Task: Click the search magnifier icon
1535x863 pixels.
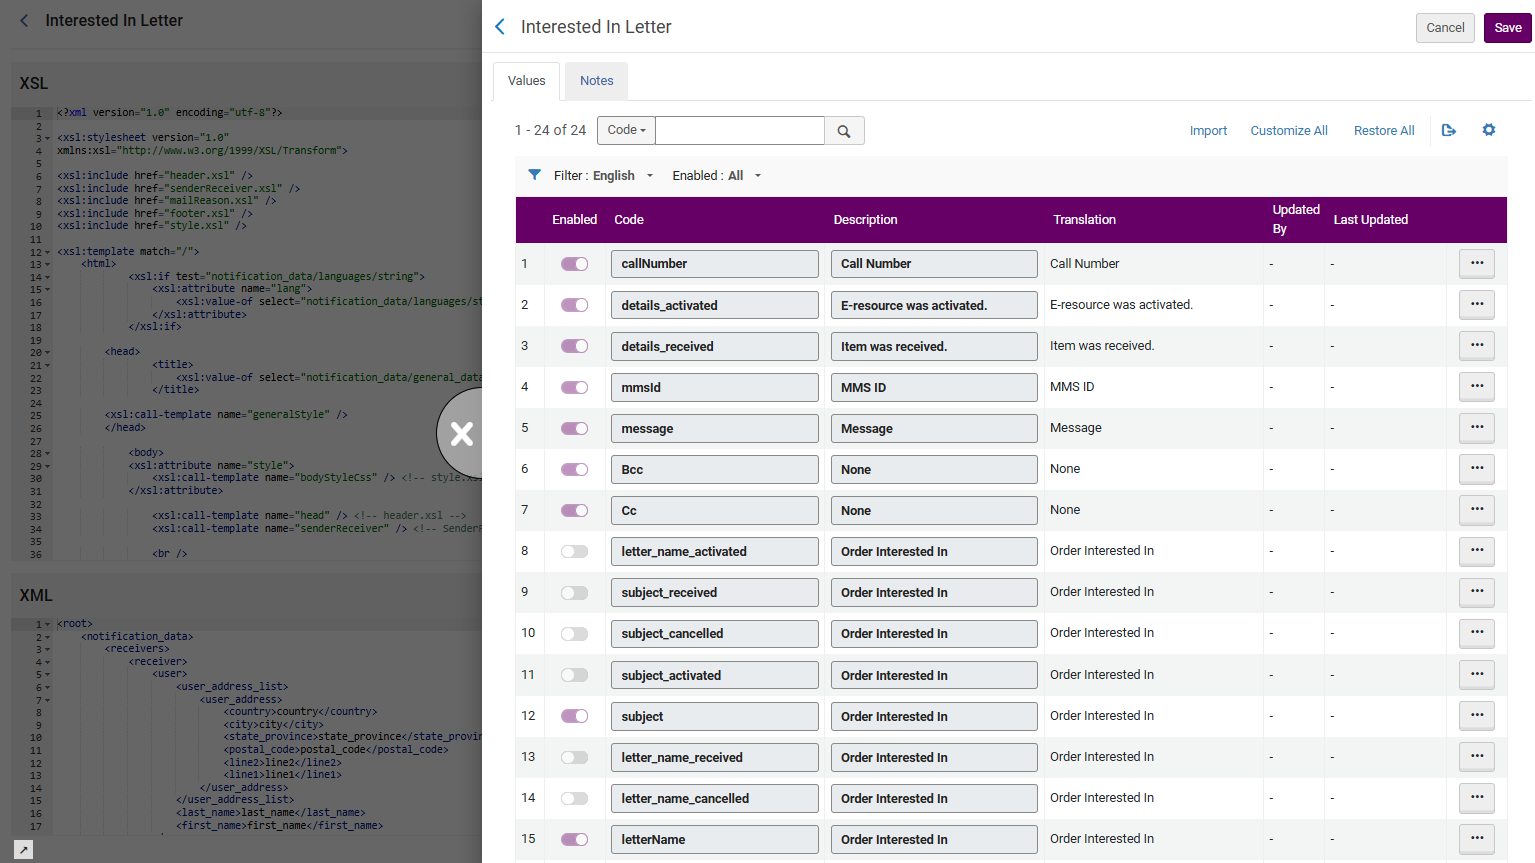Action: [x=844, y=131]
